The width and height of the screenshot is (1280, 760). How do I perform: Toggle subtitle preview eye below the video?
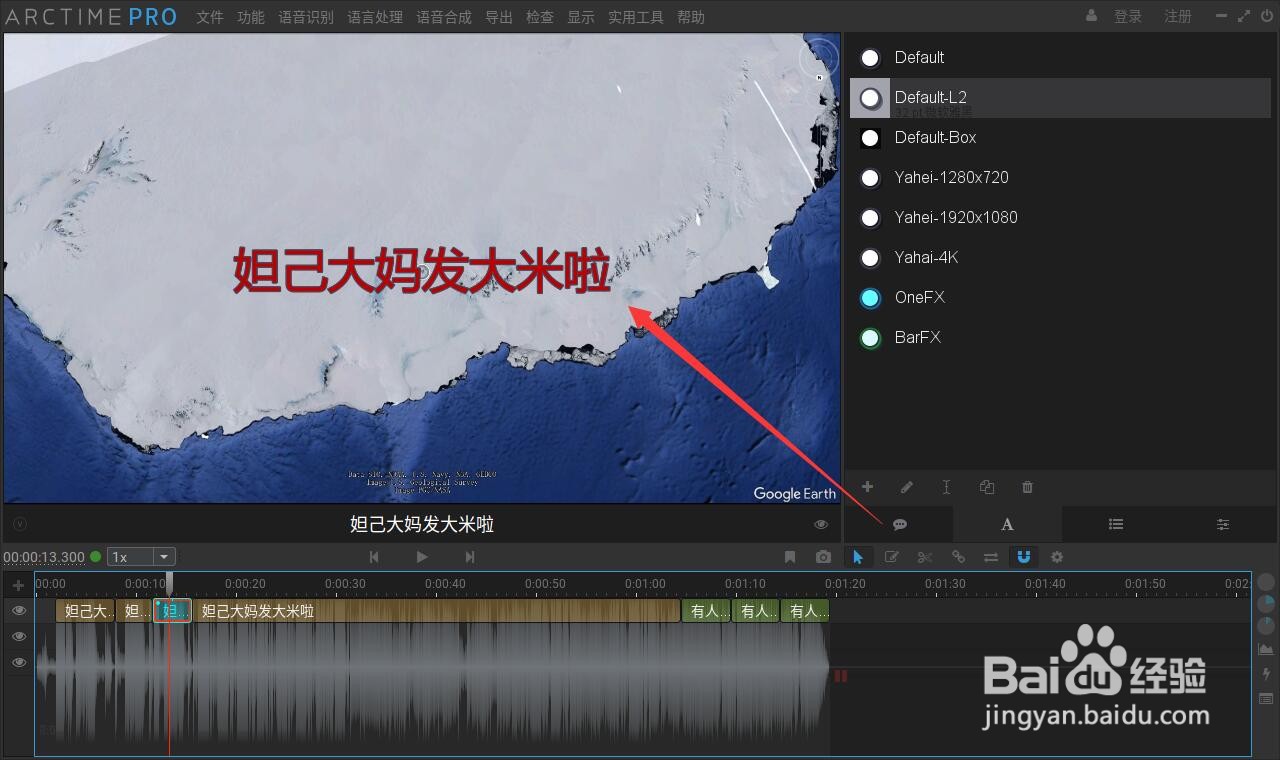[x=821, y=524]
